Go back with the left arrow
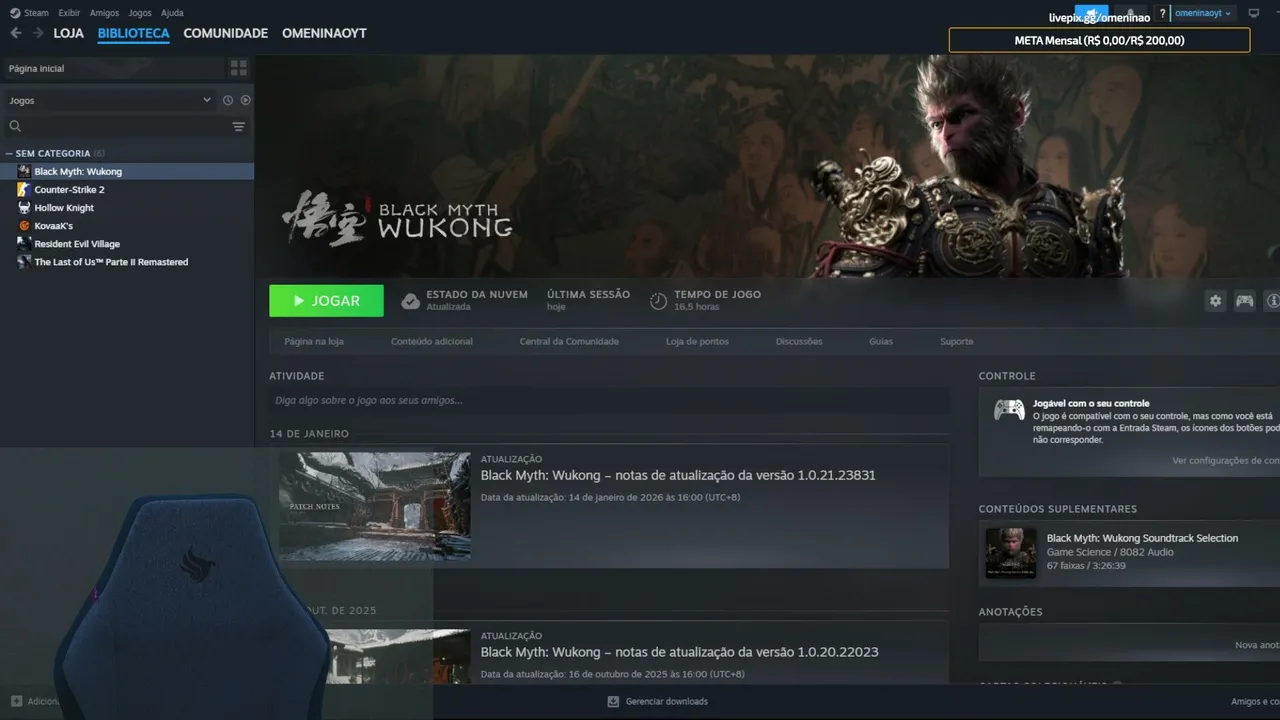Image resolution: width=1280 pixels, height=720 pixels. (x=15, y=33)
